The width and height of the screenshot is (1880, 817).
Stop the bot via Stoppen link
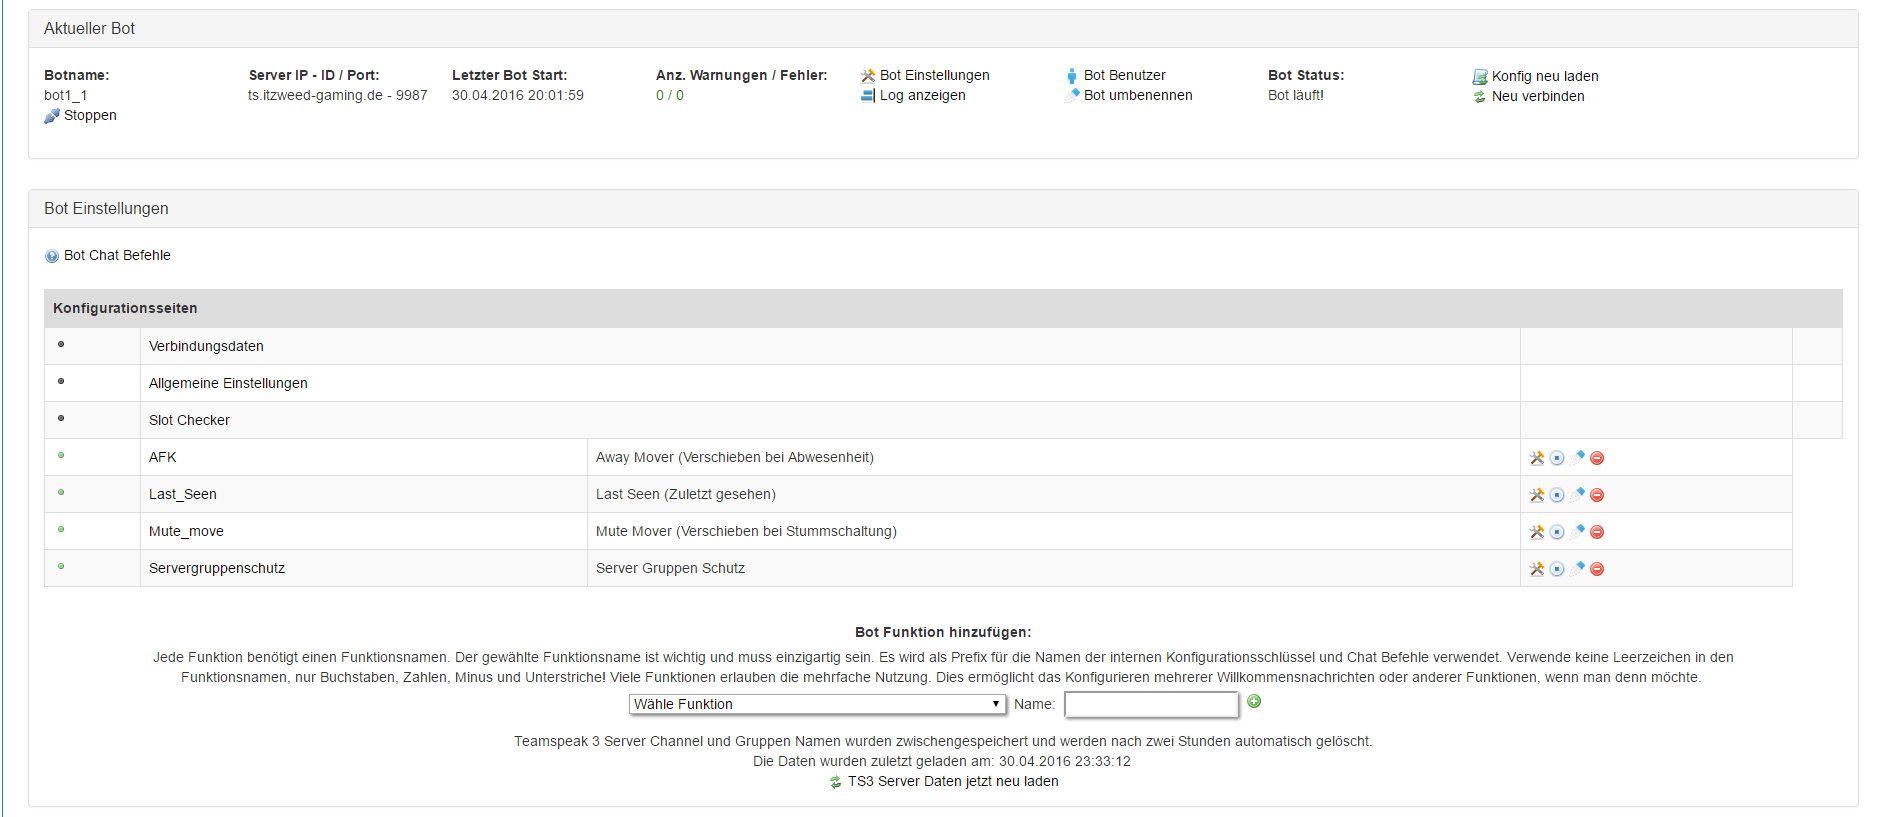89,115
